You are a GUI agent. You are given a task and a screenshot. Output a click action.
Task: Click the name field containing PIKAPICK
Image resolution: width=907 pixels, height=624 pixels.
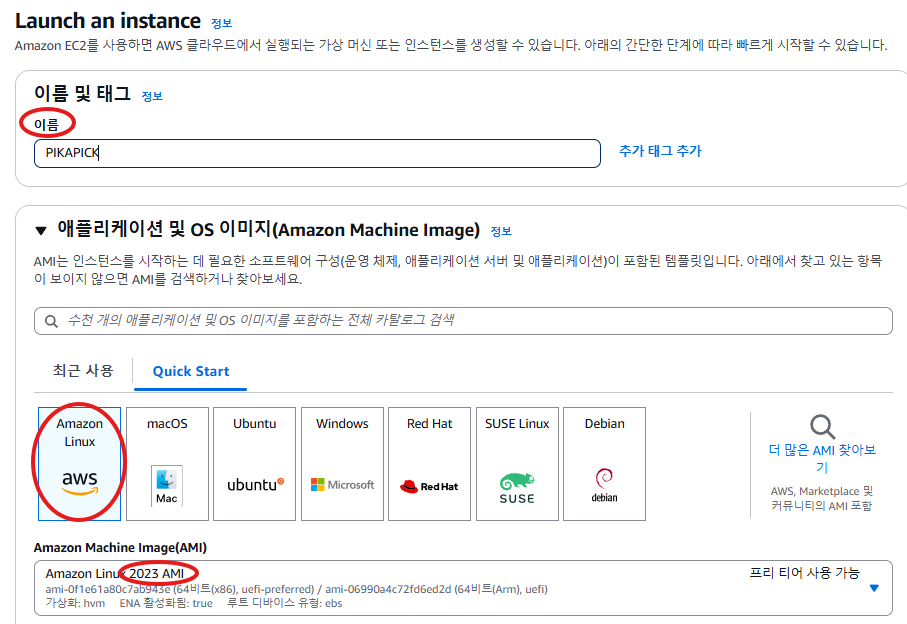317,153
